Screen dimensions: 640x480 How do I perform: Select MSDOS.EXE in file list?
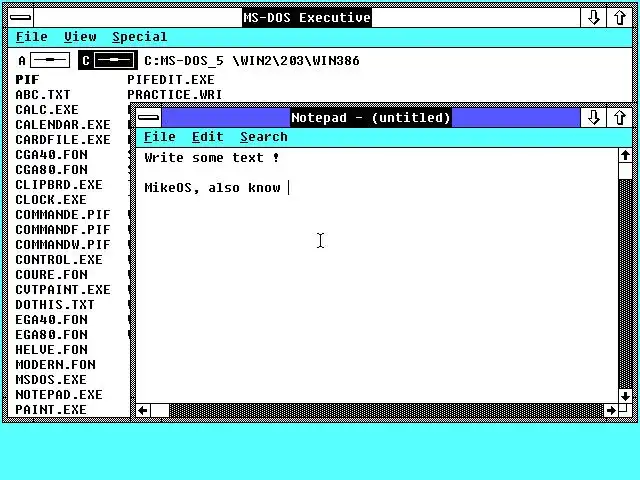[x=51, y=380]
